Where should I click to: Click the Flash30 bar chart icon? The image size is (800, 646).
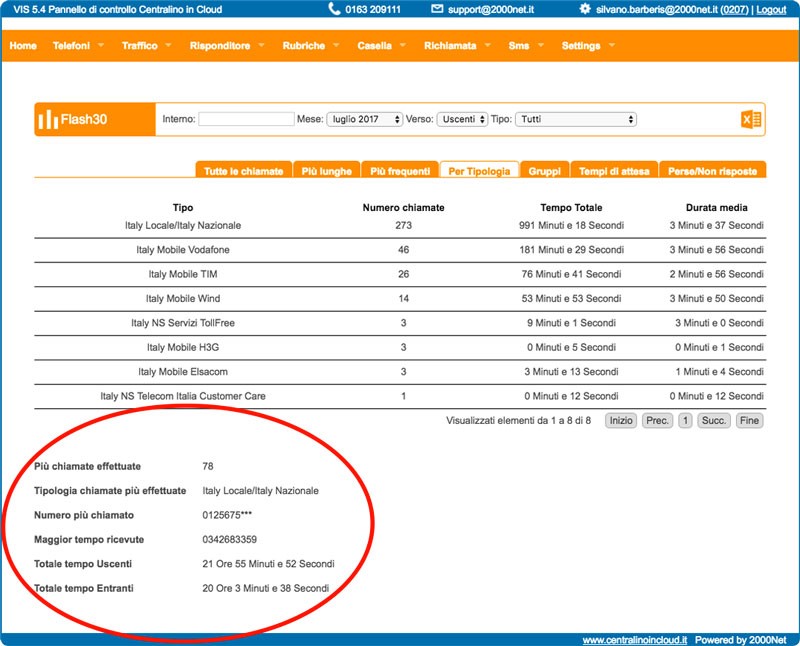click(x=48, y=119)
